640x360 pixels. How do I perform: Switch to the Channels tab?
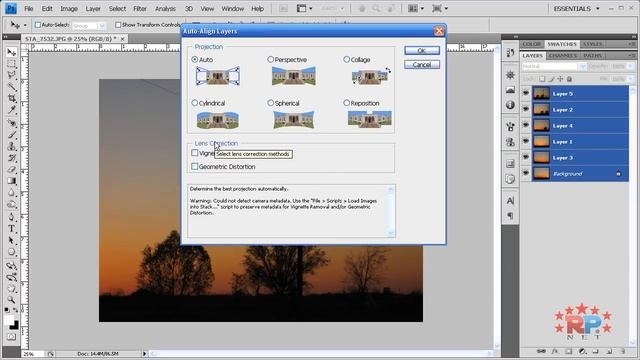562,56
